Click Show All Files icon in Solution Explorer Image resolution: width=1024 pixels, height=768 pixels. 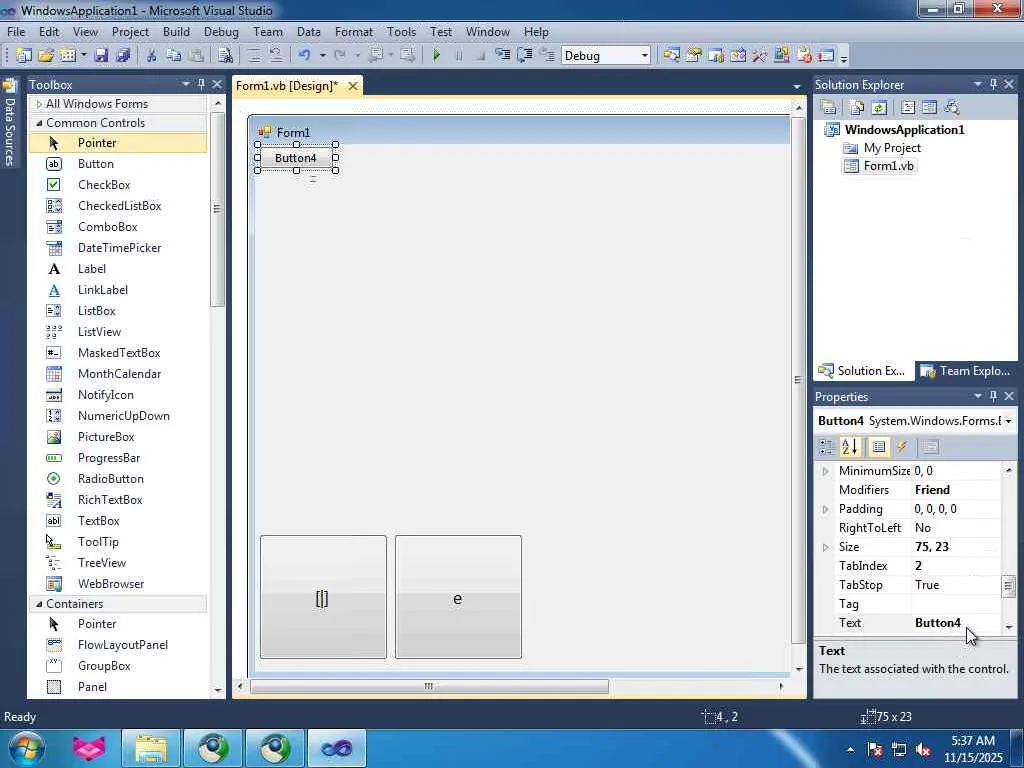click(x=857, y=107)
